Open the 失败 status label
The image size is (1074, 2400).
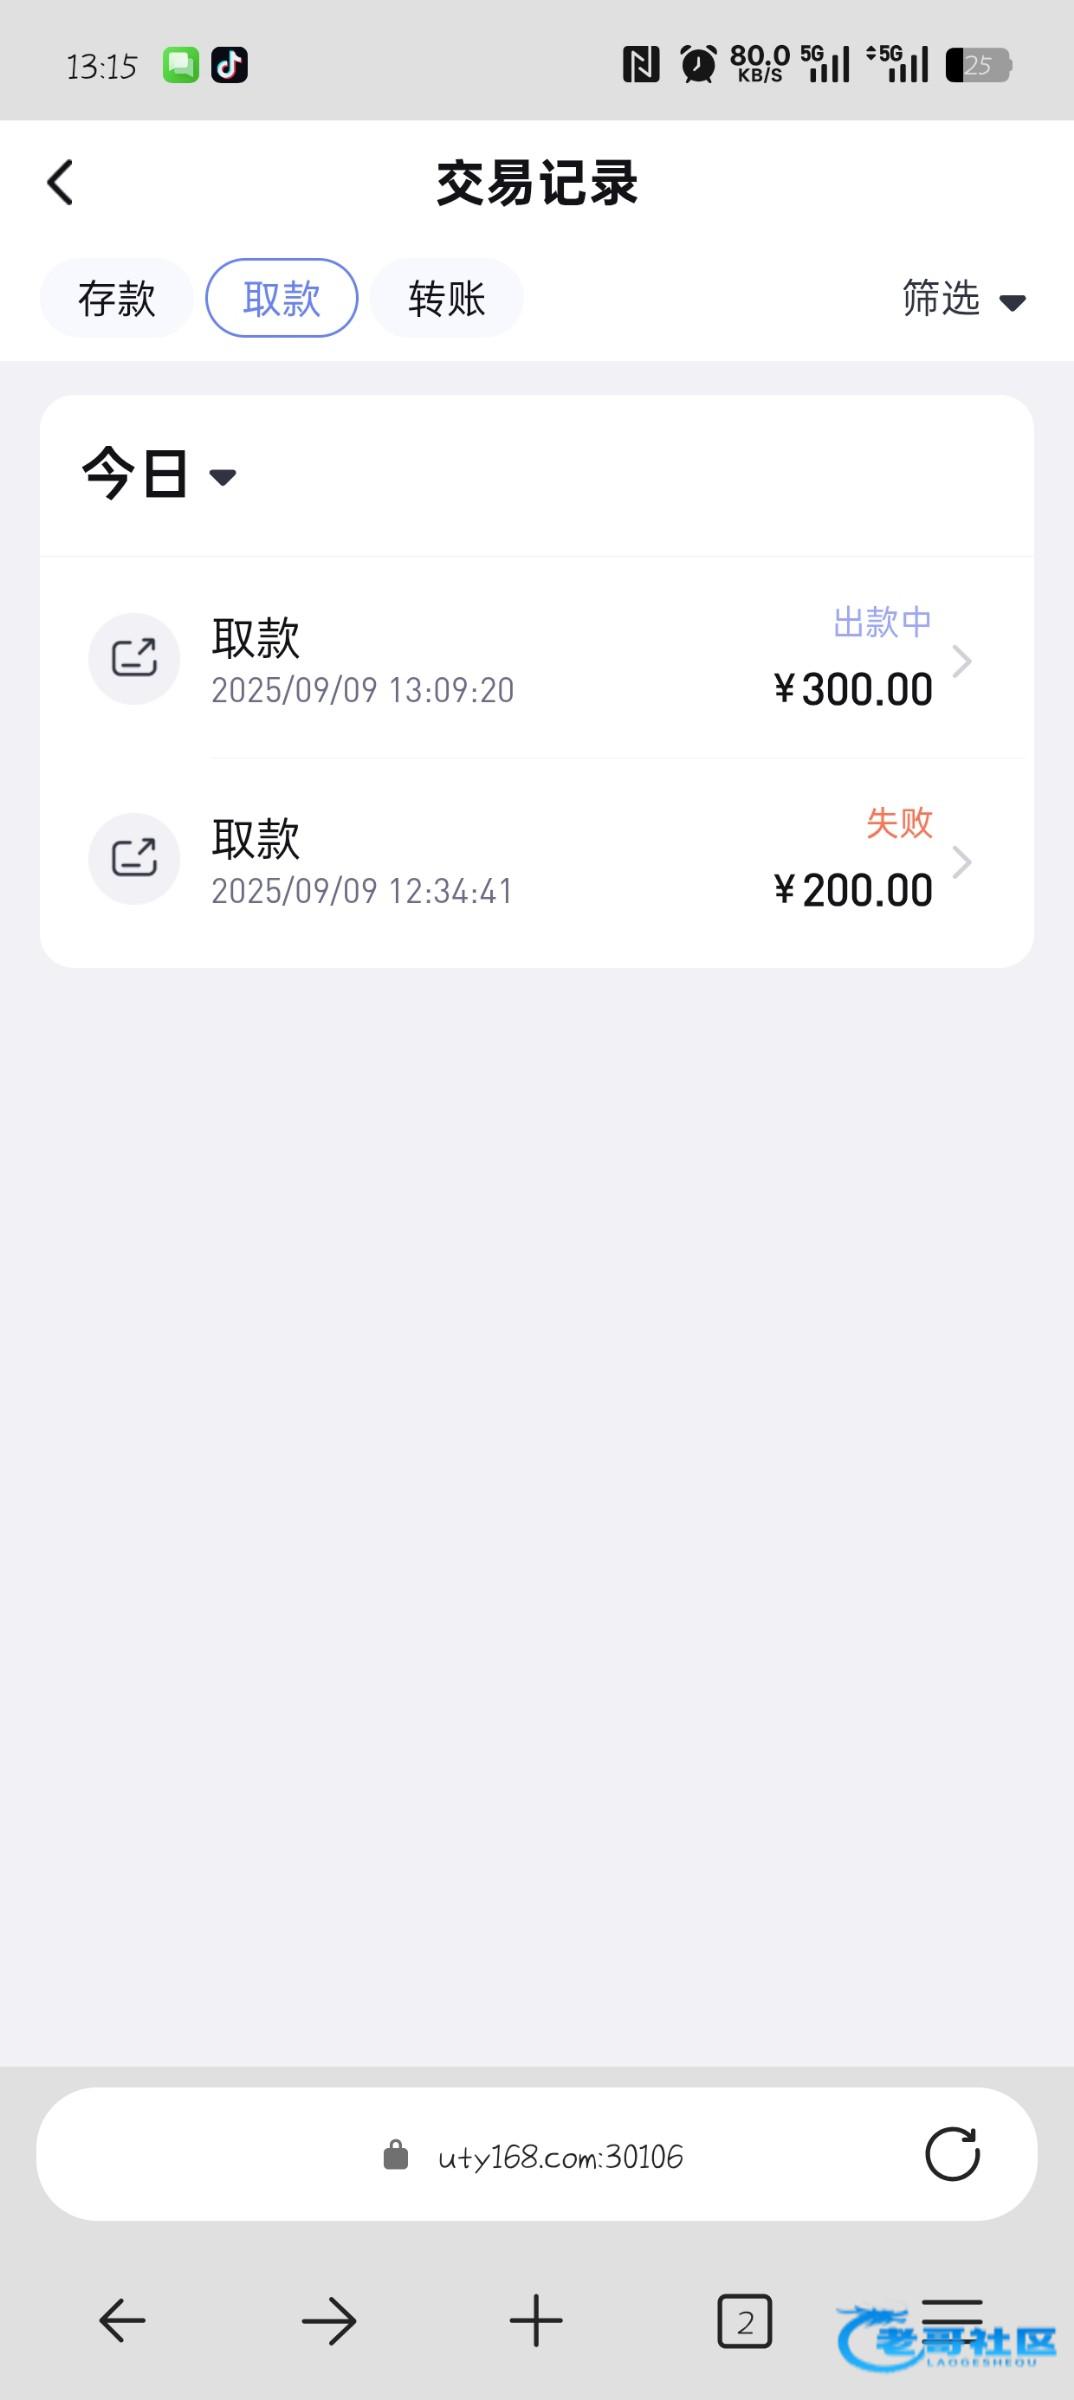pyautogui.click(x=898, y=823)
